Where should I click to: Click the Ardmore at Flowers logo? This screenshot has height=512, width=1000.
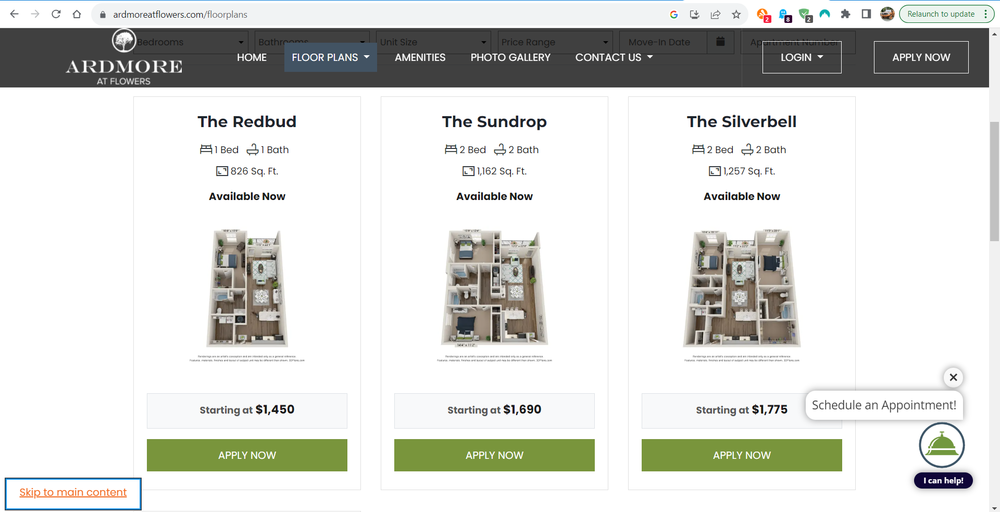tap(124, 58)
